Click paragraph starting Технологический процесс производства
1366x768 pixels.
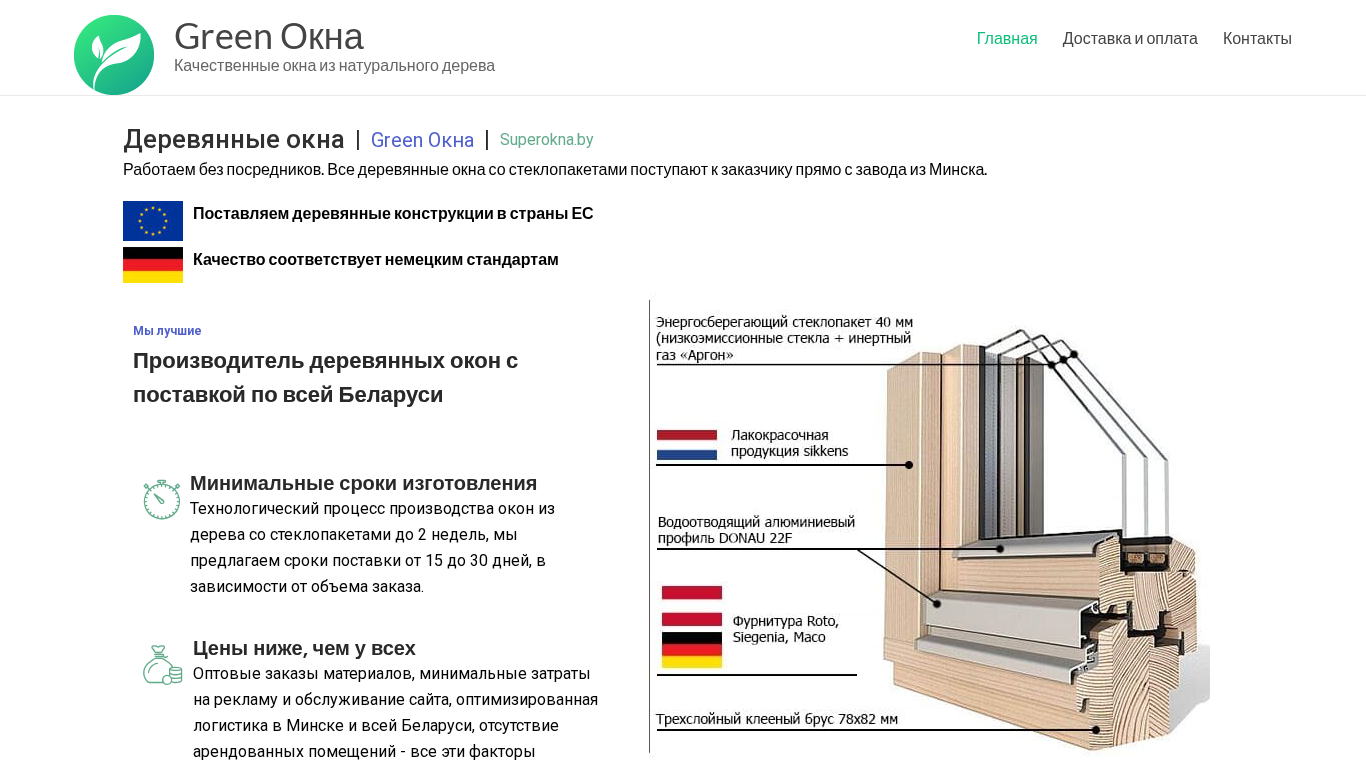coord(372,547)
